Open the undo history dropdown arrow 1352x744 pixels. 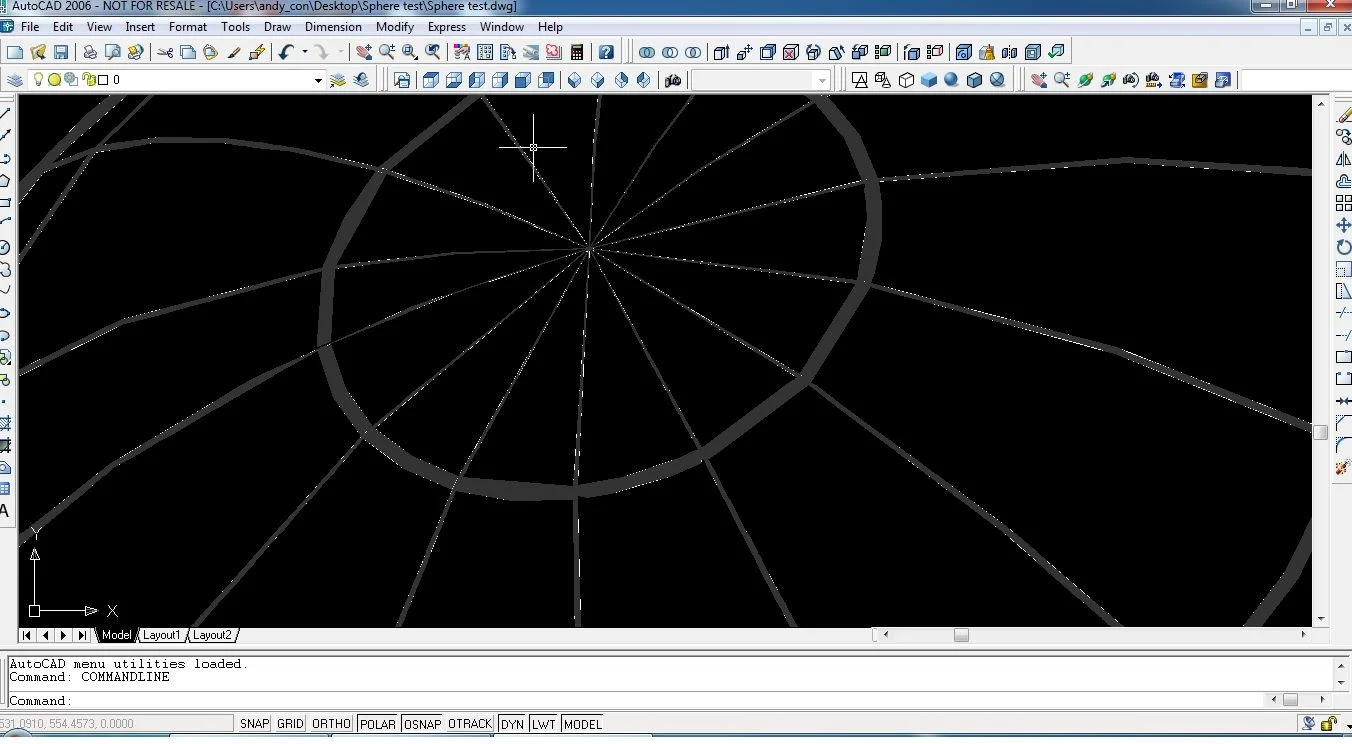(x=303, y=52)
